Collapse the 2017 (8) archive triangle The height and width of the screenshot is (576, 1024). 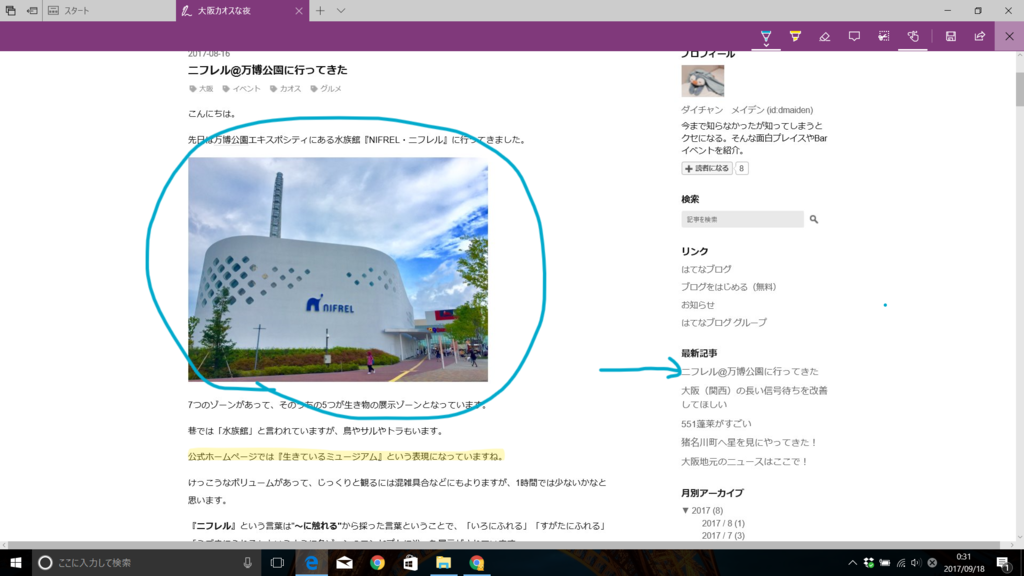coord(685,511)
